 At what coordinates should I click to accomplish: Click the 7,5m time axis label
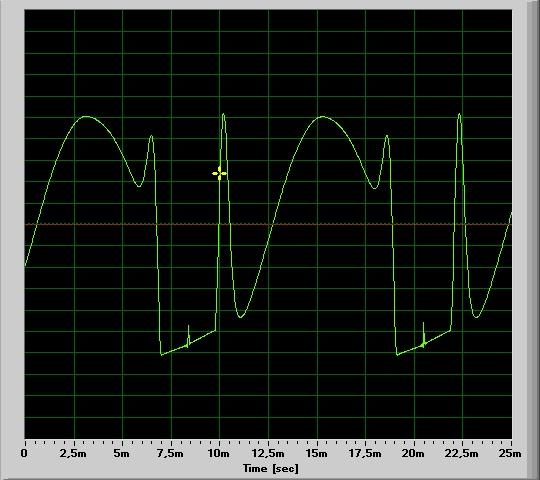tap(170, 453)
